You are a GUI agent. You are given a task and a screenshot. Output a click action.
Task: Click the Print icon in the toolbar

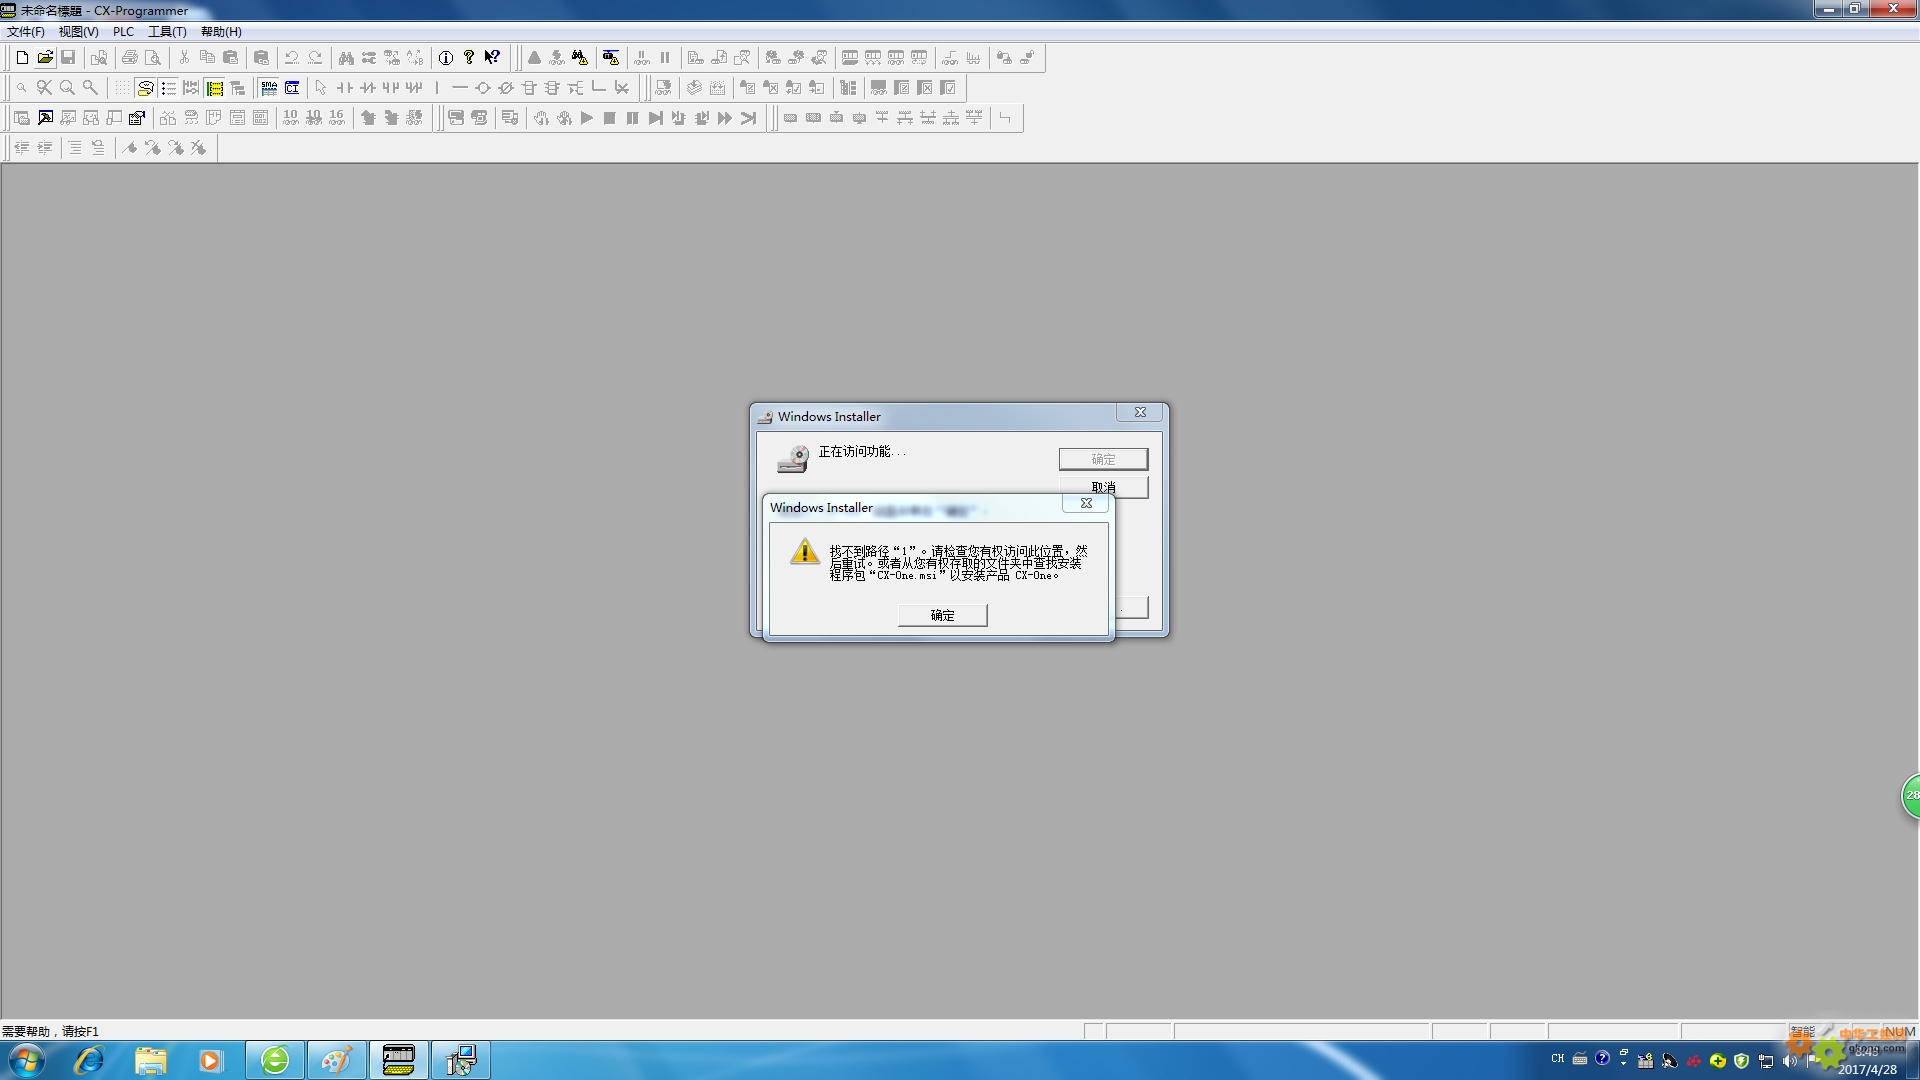(x=130, y=58)
